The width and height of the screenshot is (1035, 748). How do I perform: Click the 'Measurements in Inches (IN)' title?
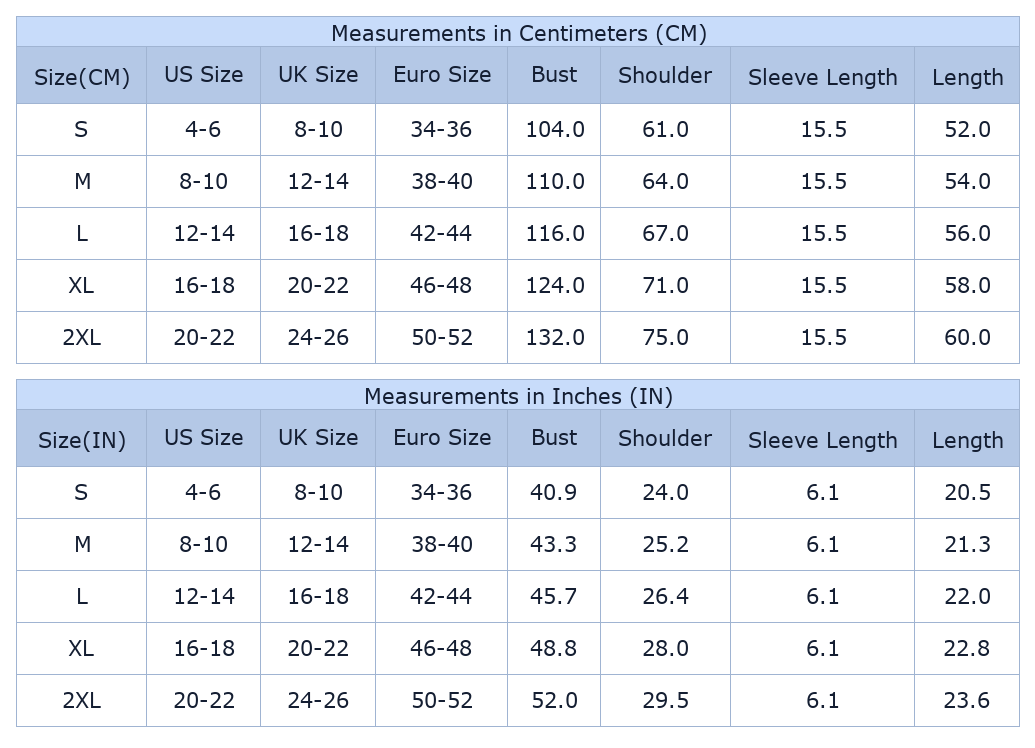(518, 396)
